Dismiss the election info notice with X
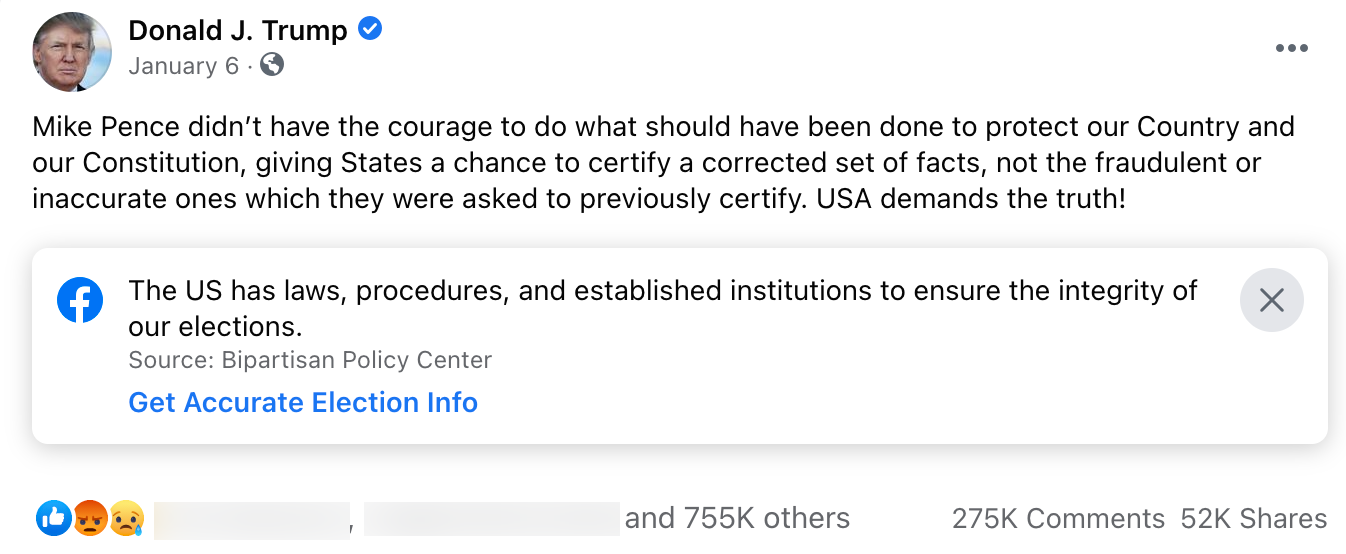 click(x=1271, y=300)
